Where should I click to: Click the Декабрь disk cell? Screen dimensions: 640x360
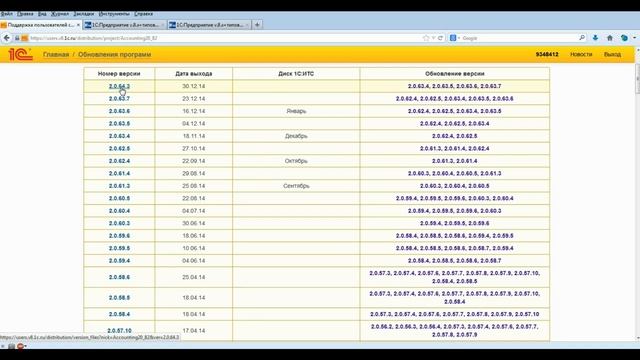(296, 136)
